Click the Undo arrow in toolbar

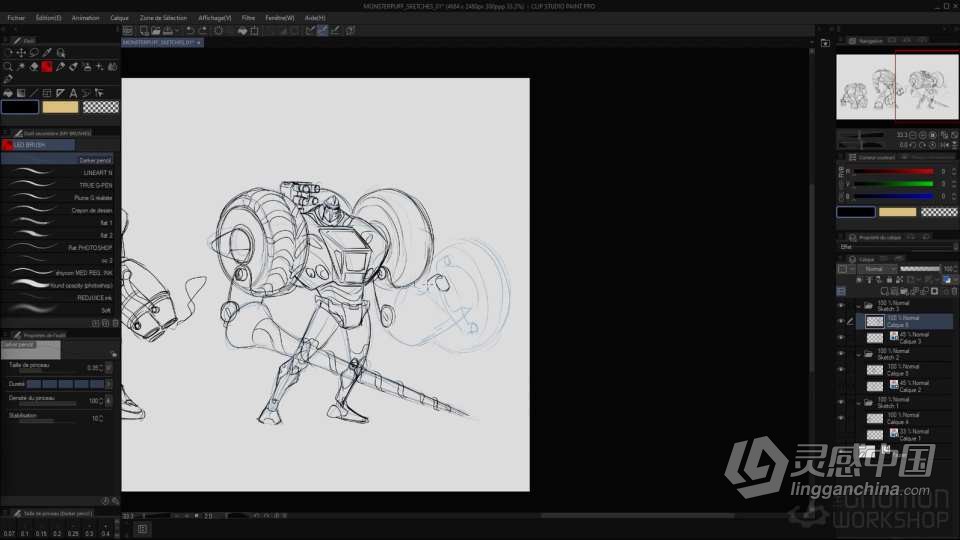190,31
